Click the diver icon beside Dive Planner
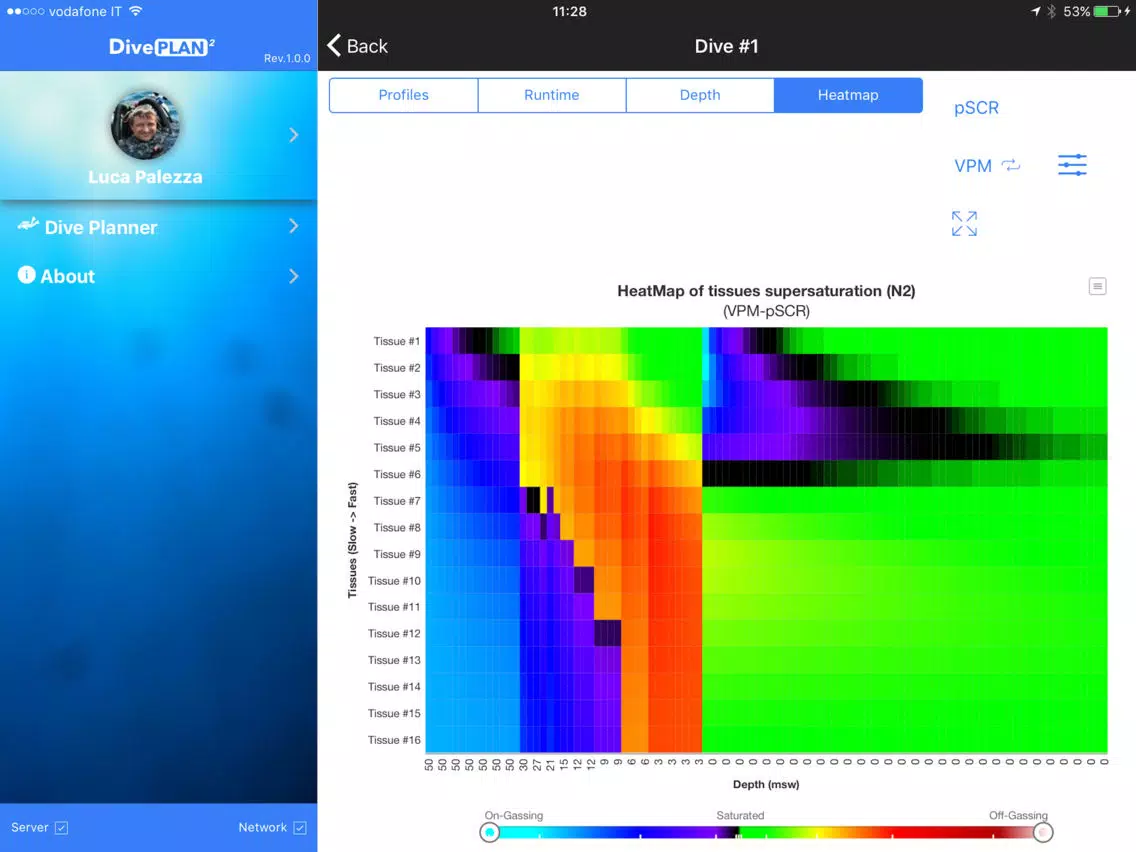This screenshot has height=852, width=1136. (x=28, y=225)
